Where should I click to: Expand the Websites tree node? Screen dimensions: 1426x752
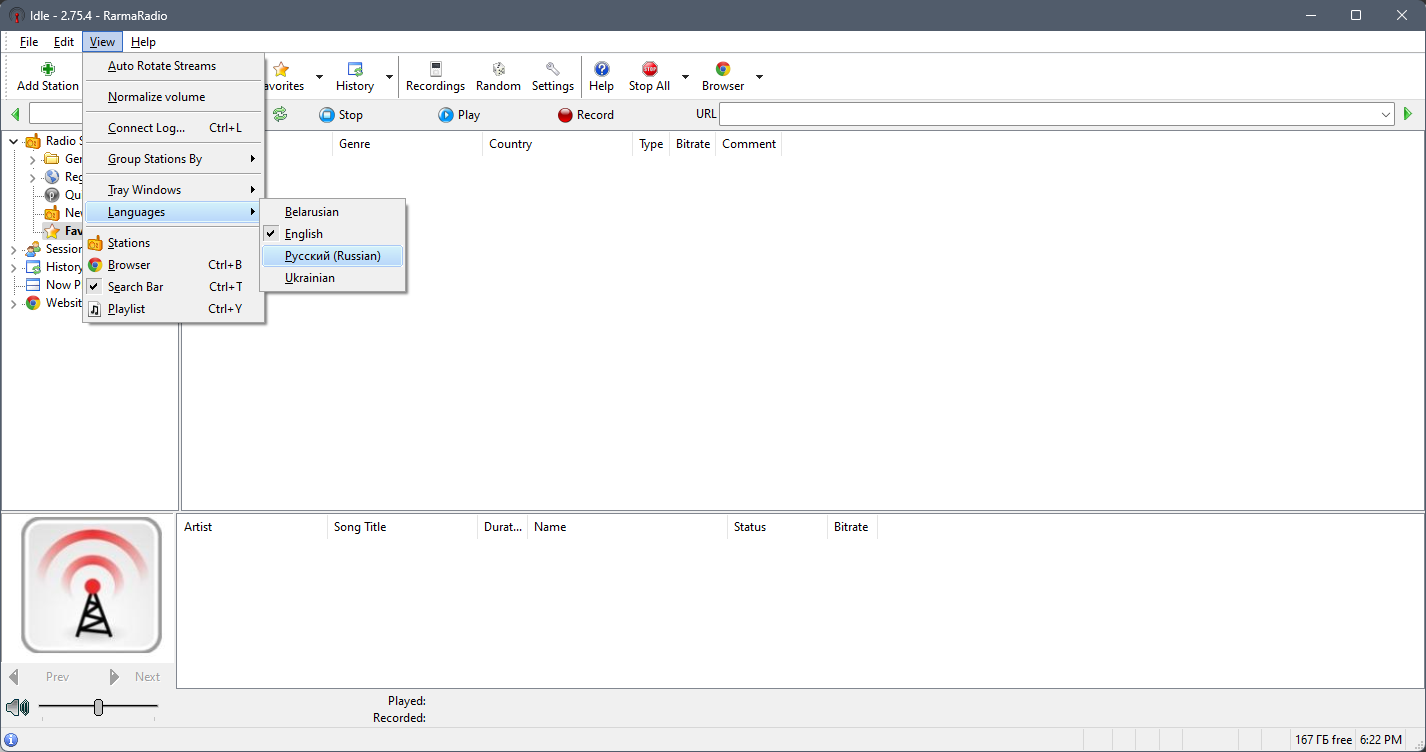pyautogui.click(x=13, y=303)
